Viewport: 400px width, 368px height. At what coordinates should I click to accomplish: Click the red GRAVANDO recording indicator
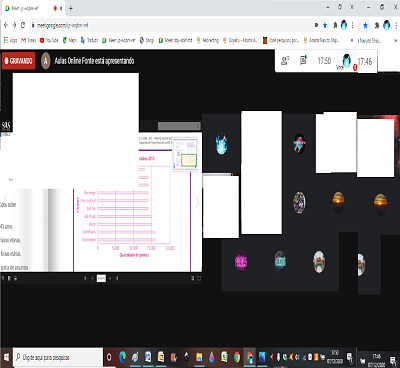tap(19, 61)
